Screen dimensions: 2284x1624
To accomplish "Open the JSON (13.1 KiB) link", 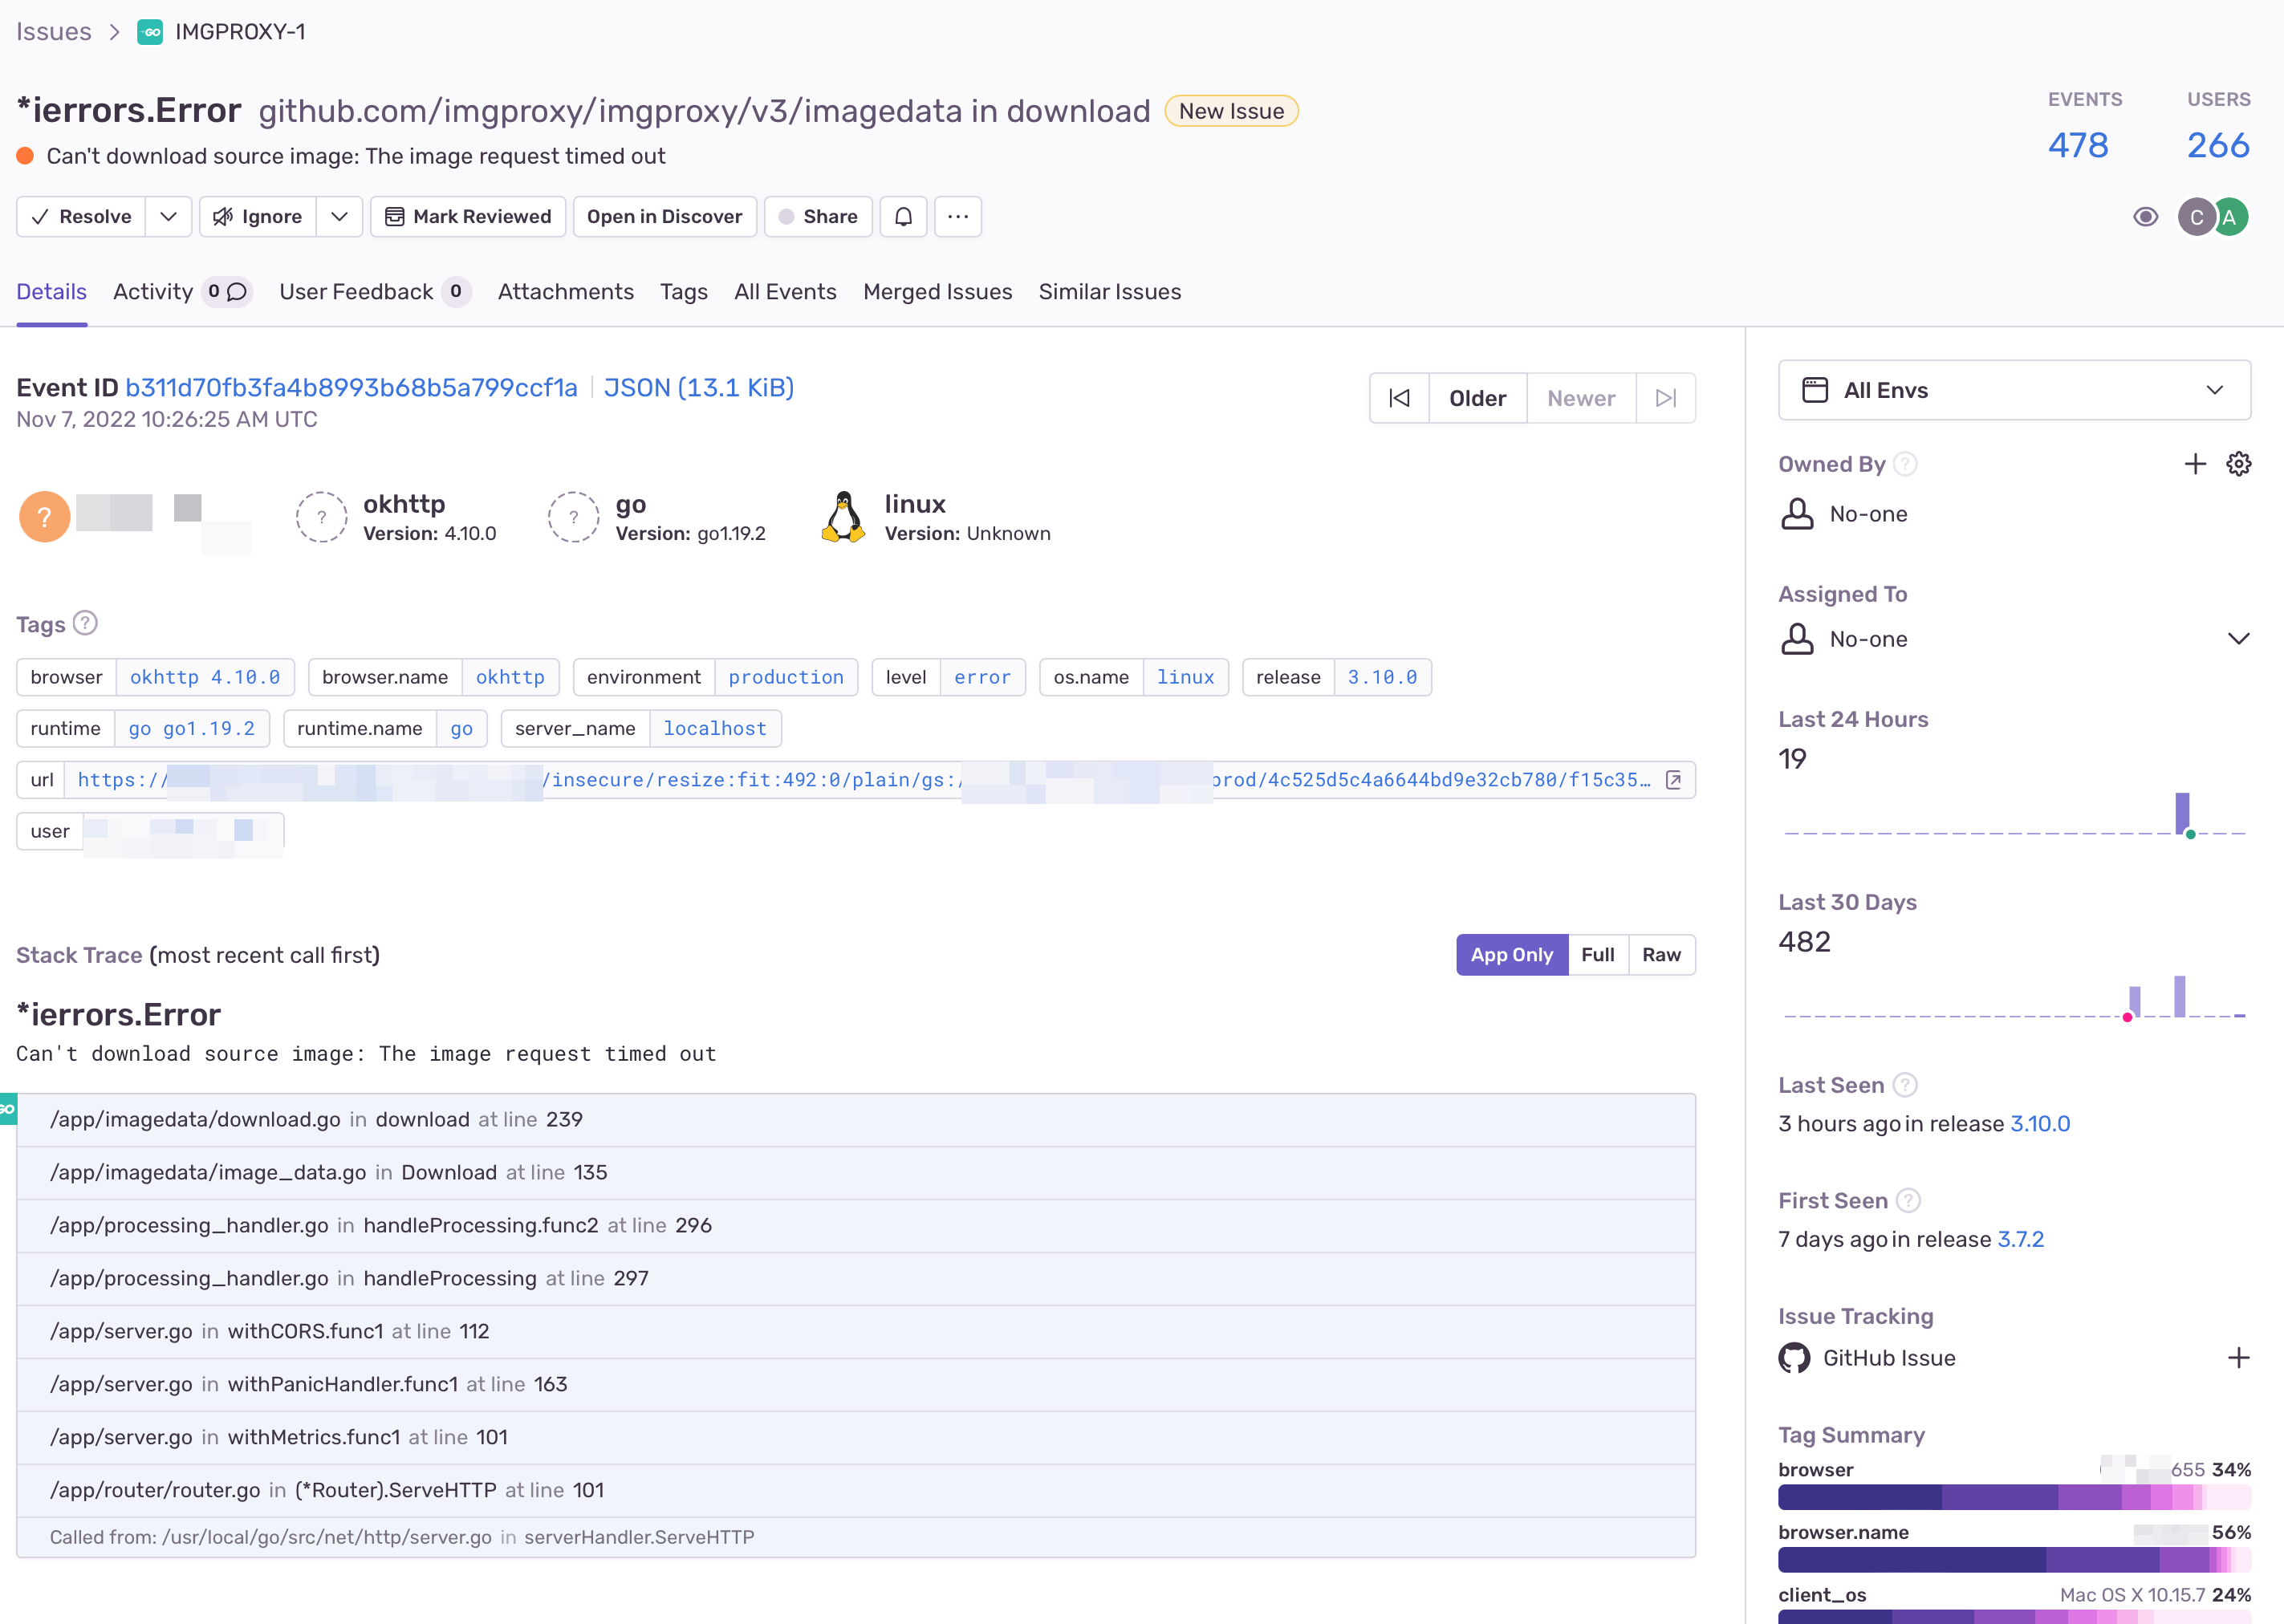I will 698,387.
